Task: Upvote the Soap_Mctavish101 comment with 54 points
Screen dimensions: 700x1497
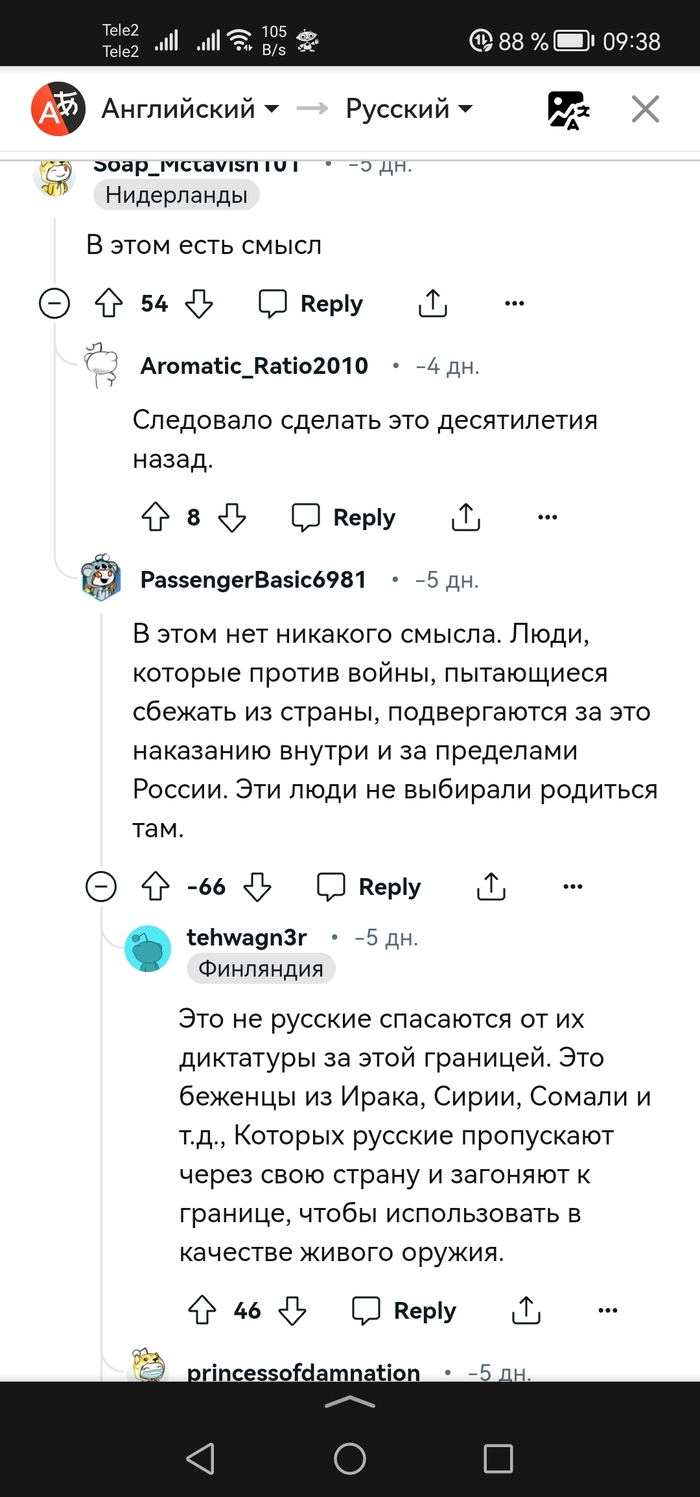Action: [107, 304]
